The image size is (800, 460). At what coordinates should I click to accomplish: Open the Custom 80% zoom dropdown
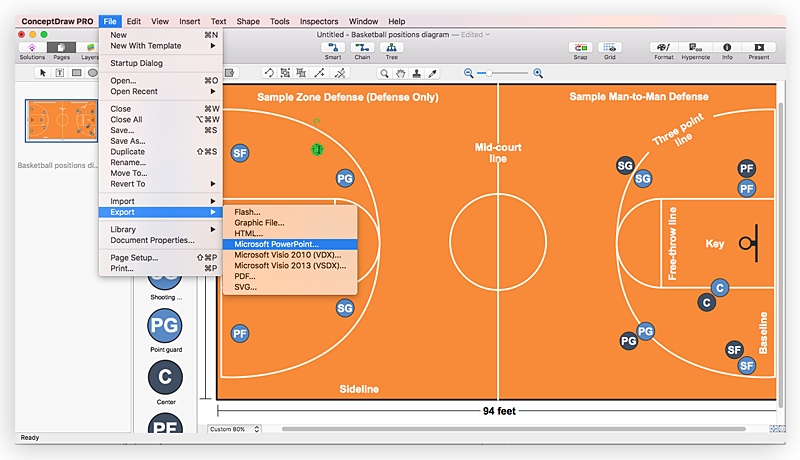234,429
